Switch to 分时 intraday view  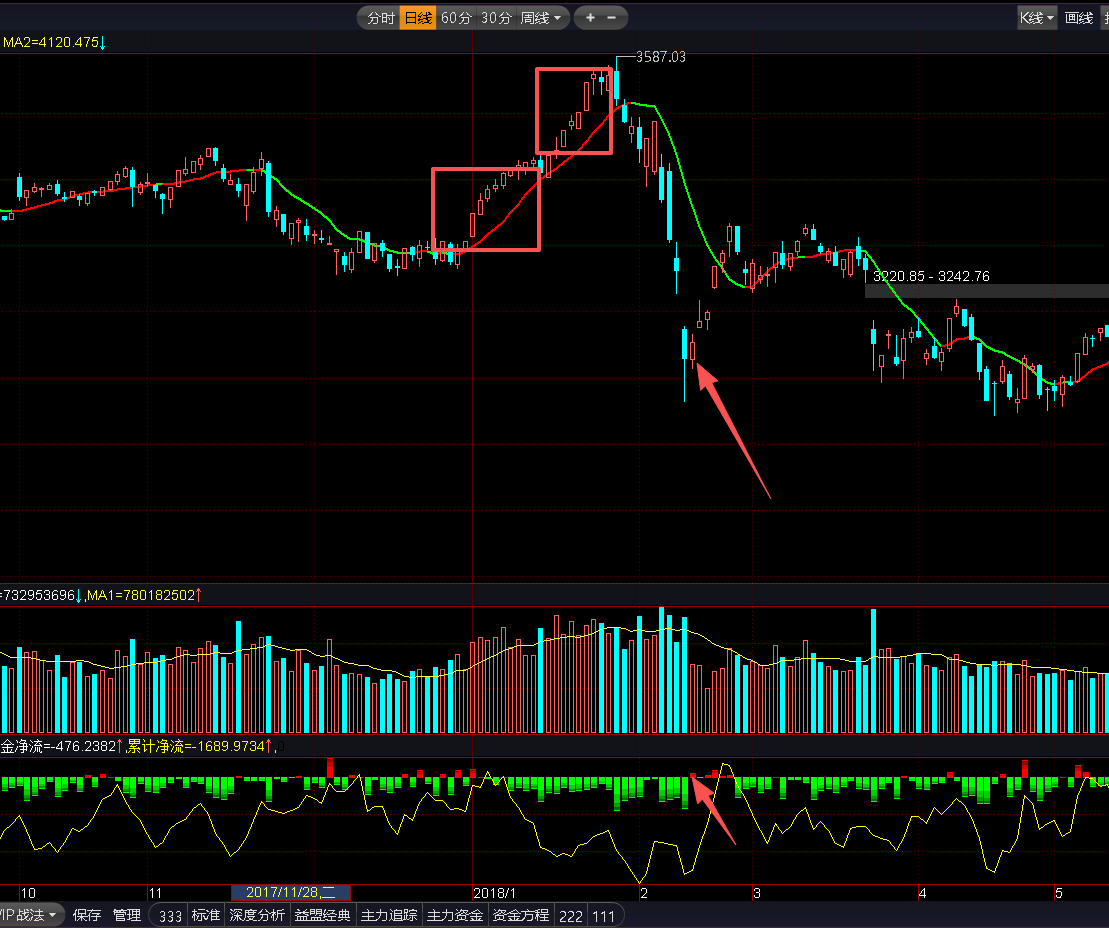(x=380, y=18)
